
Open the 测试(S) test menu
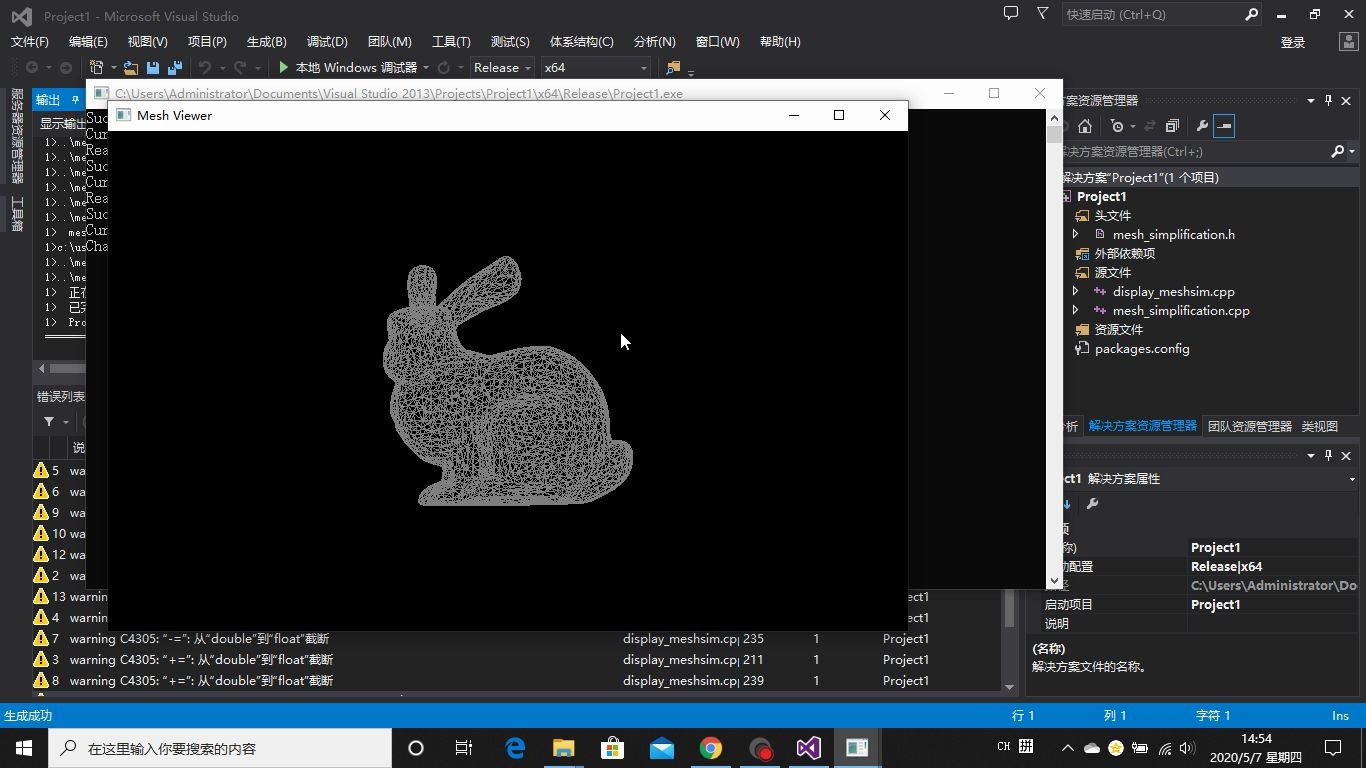[x=510, y=42]
